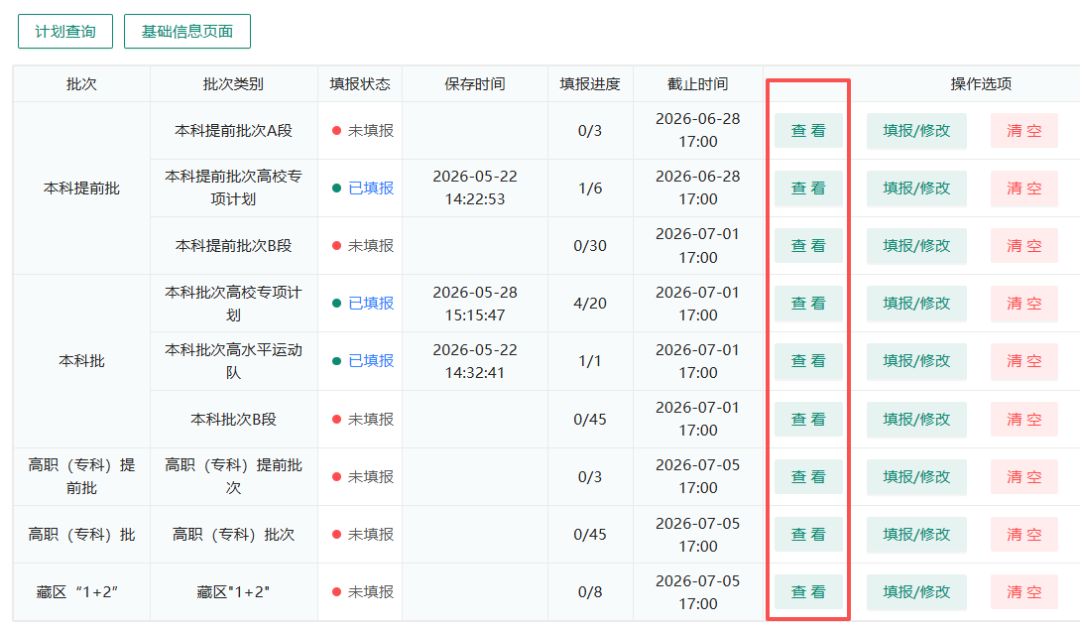Click save time 2026-05-22 14:22:53
Viewport: 1080px width, 629px height.
[x=475, y=188]
